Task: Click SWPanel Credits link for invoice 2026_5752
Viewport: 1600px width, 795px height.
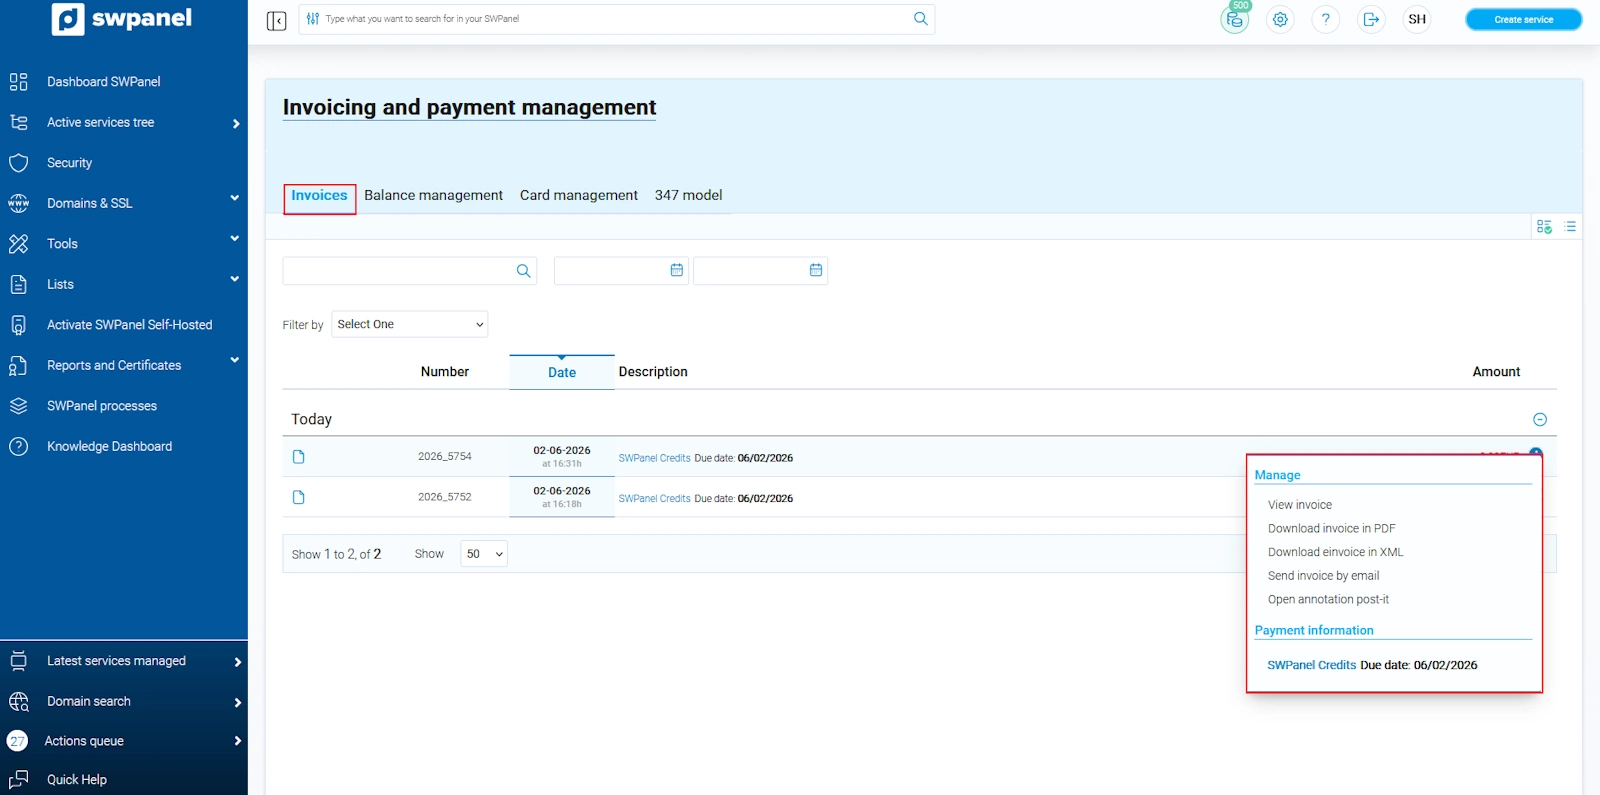Action: click(654, 499)
